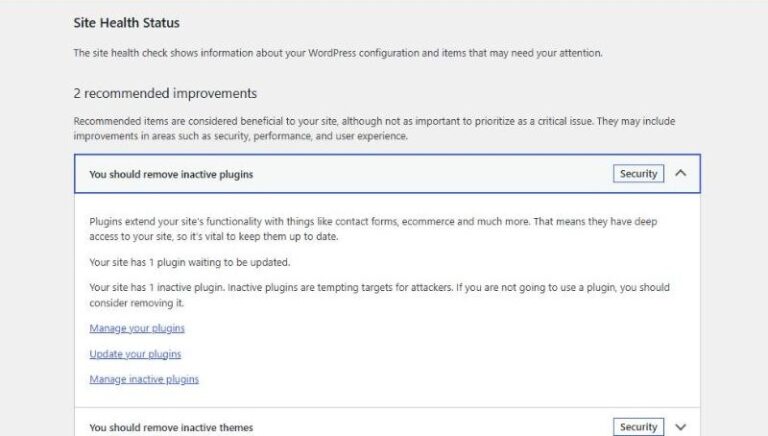
Task: Click the Security badge on plugins row
Action: (638, 173)
